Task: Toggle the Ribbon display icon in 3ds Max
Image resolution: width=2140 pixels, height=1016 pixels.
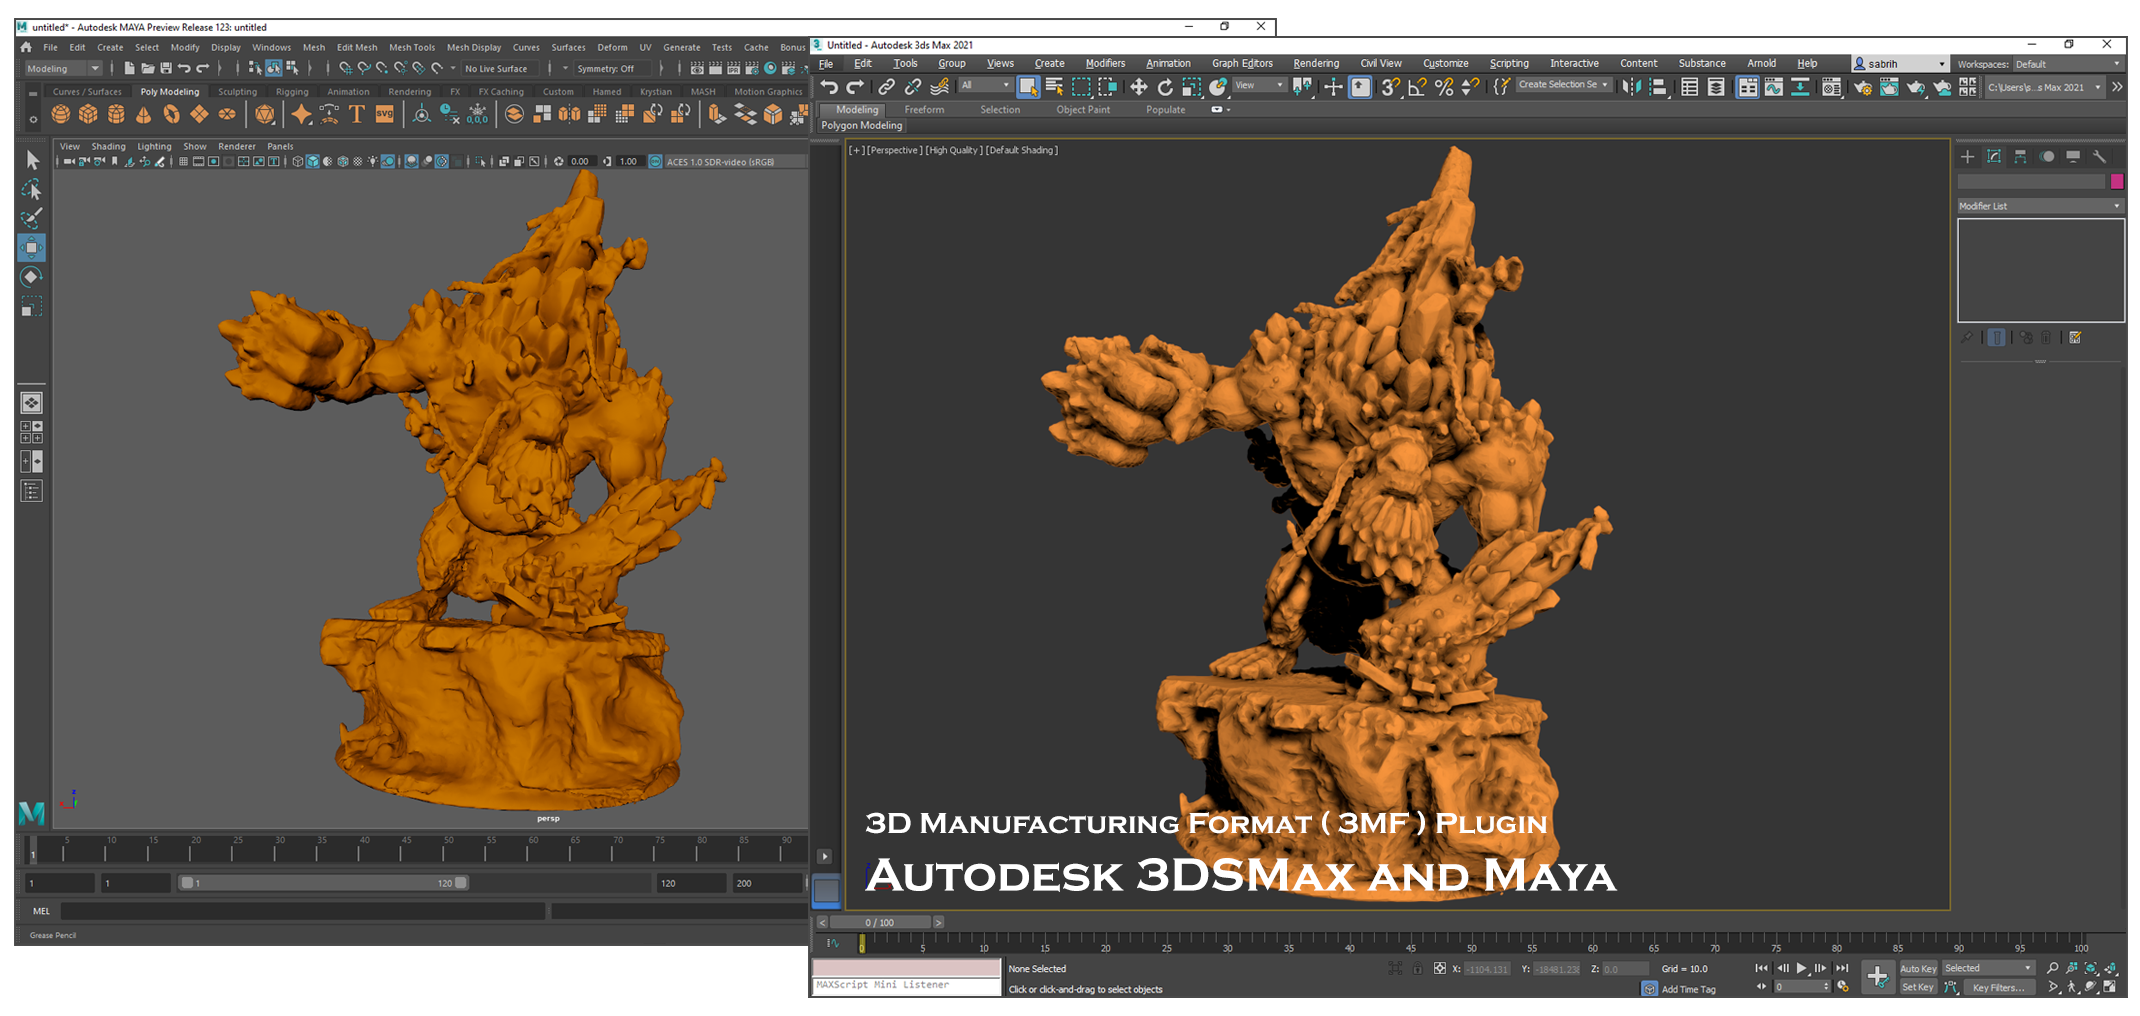Action: [1747, 87]
